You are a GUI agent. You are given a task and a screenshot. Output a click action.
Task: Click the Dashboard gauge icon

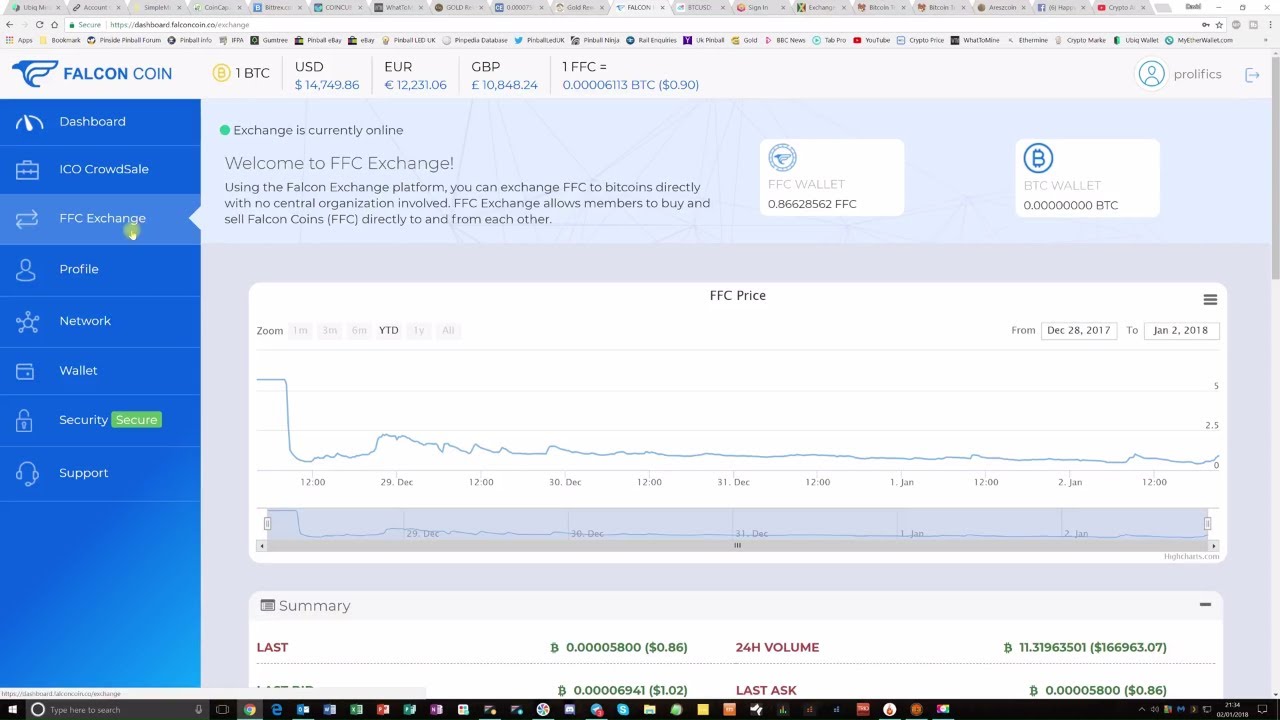28,122
